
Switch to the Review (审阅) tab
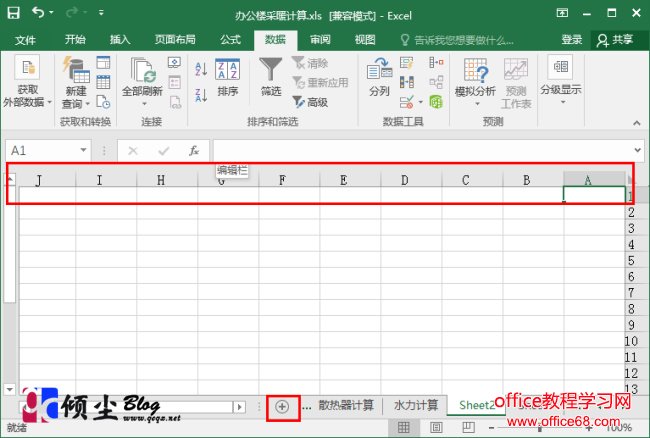pos(320,40)
